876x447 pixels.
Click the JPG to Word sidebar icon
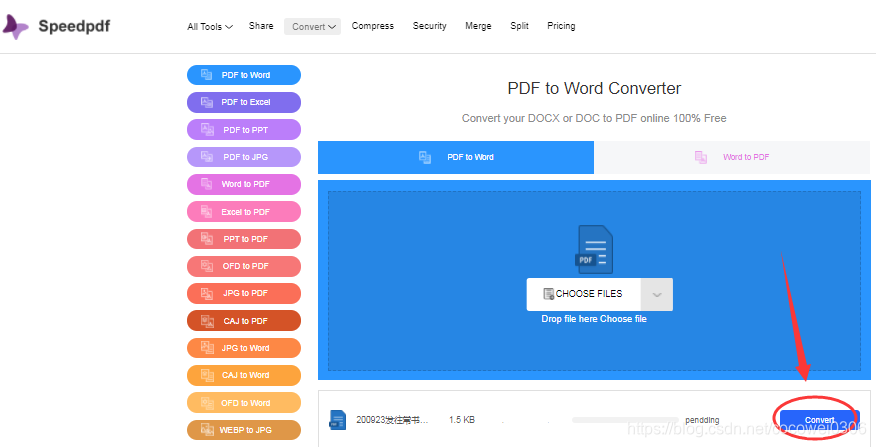pos(207,348)
